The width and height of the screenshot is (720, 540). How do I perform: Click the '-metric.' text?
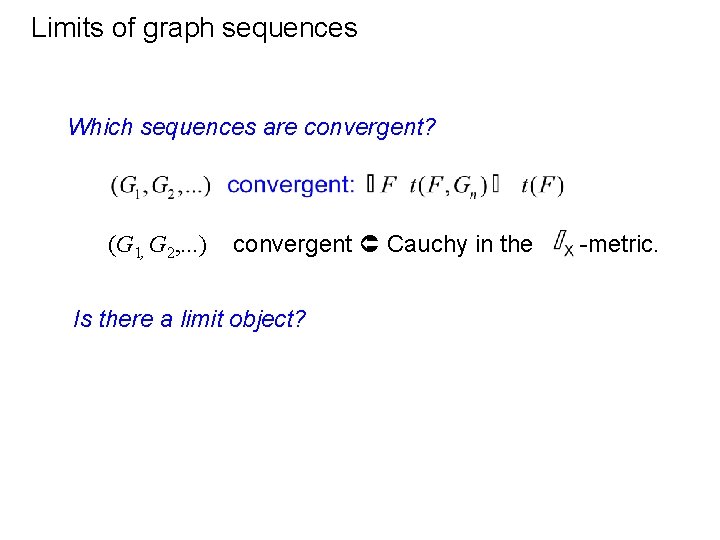619,244
